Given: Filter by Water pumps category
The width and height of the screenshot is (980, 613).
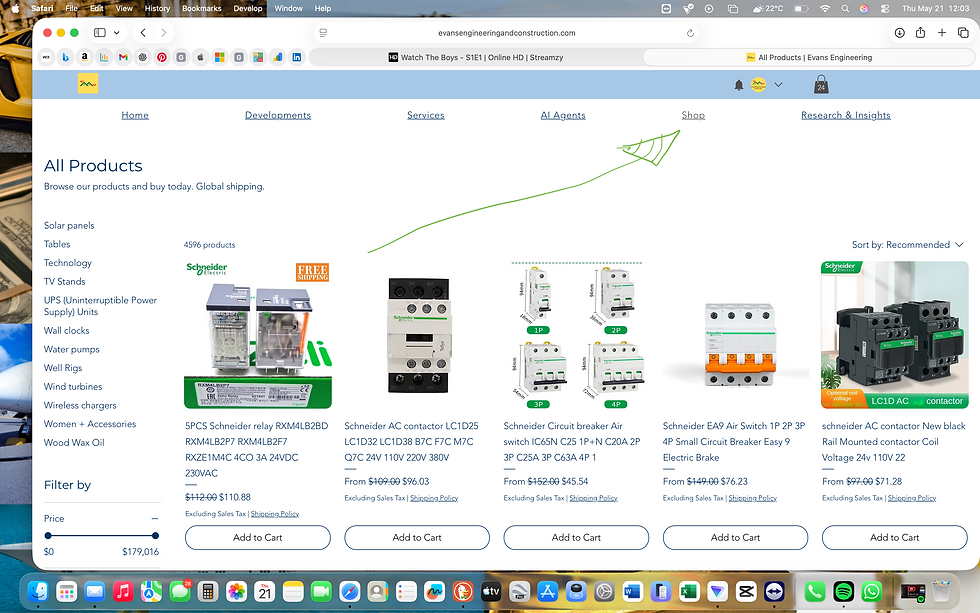Looking at the screenshot, I should pos(72,349).
